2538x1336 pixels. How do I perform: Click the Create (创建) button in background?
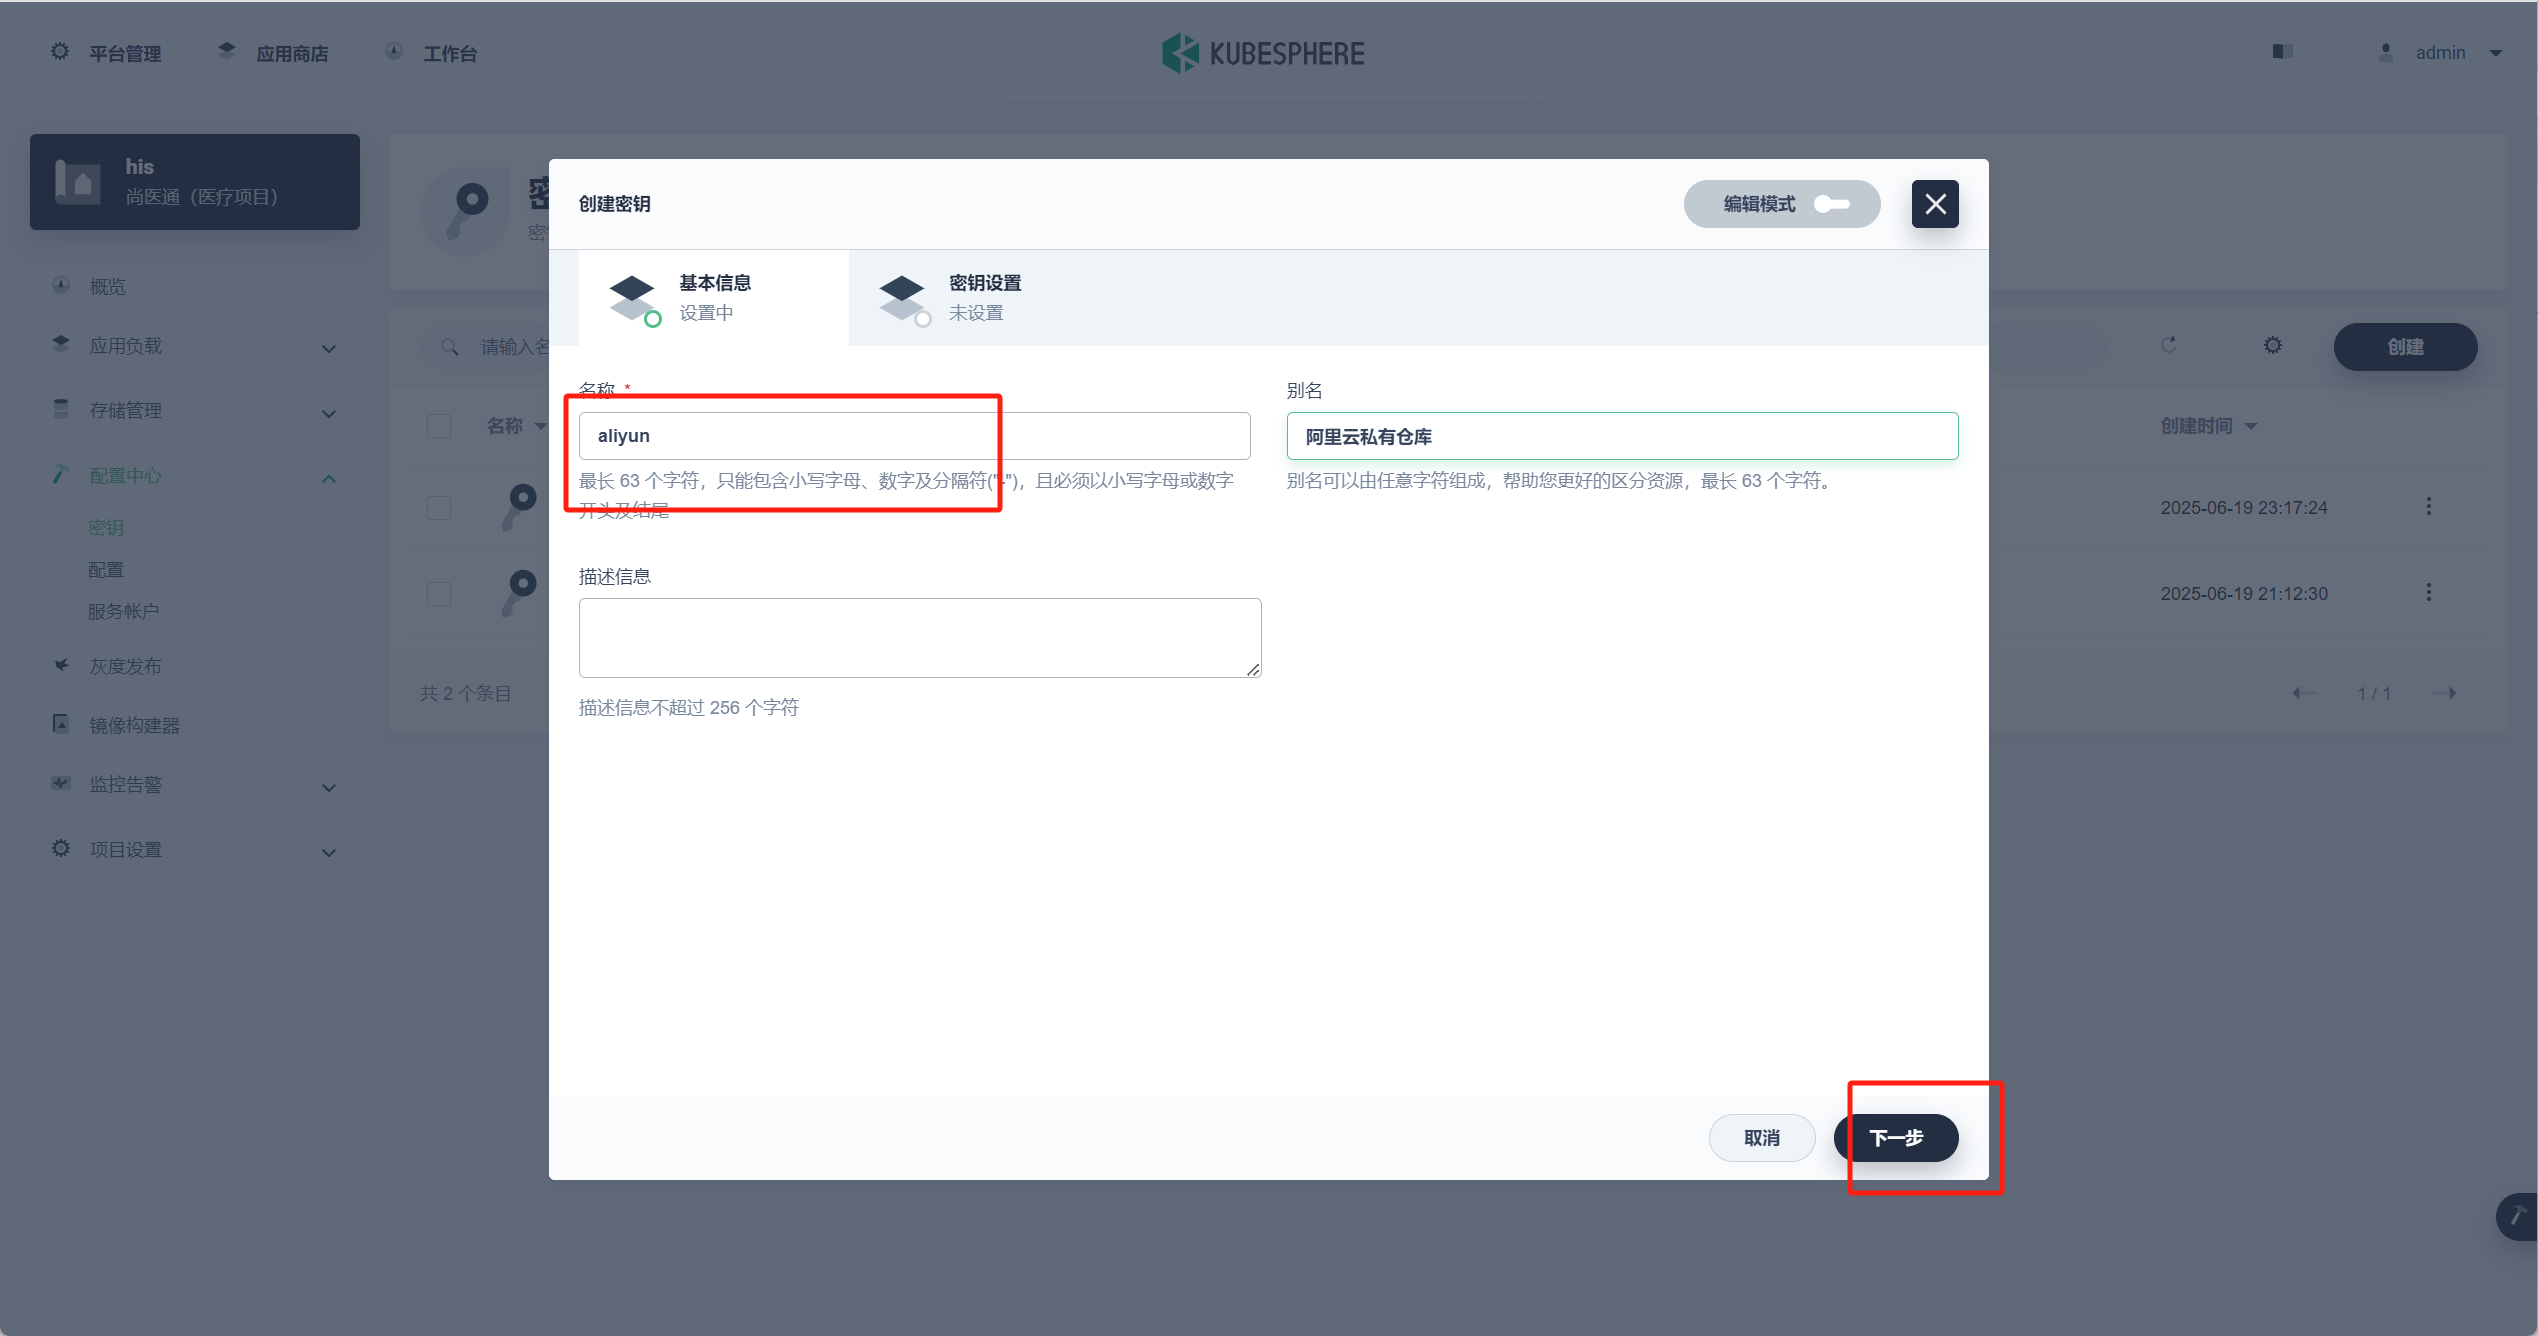pyautogui.click(x=2405, y=347)
